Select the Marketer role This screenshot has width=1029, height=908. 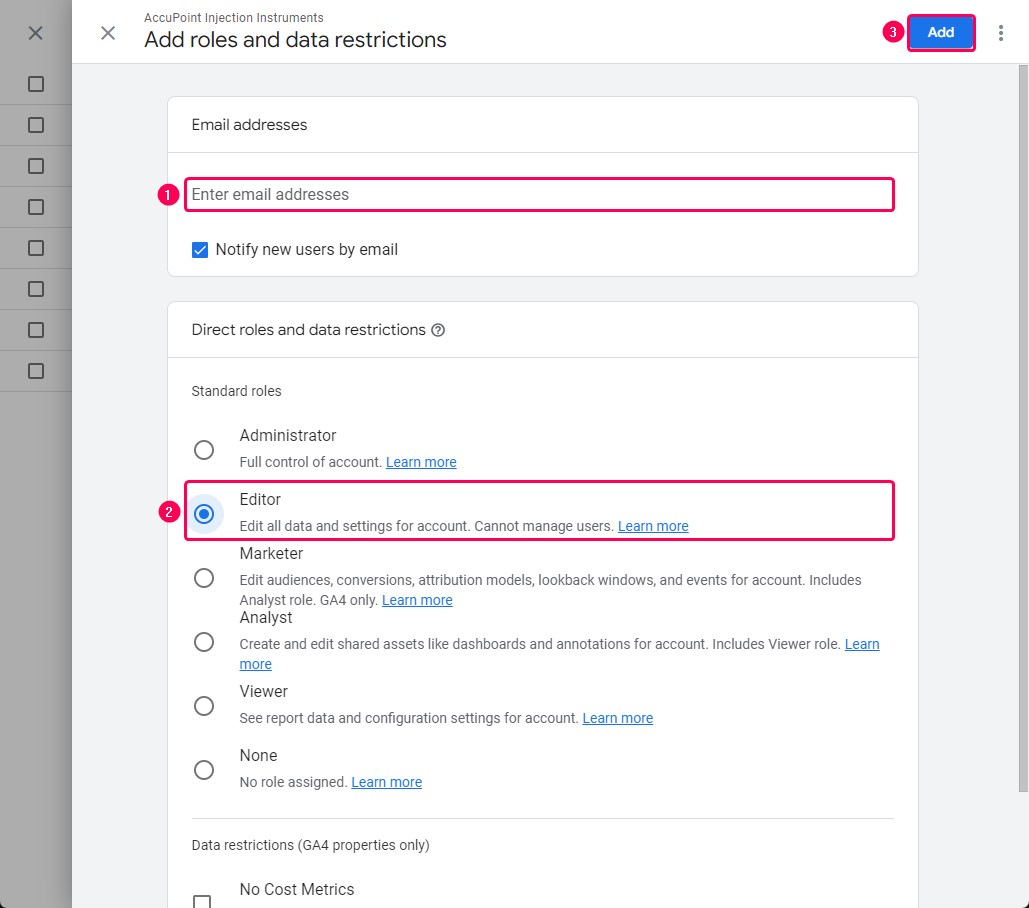coord(203,577)
